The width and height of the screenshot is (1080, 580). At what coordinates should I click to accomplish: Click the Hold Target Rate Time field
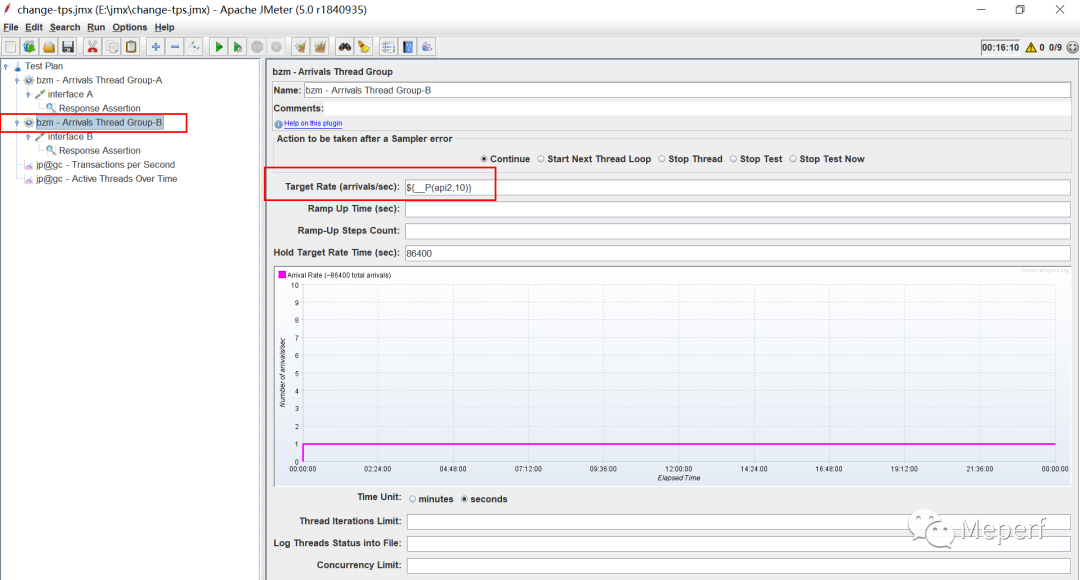click(x=738, y=253)
